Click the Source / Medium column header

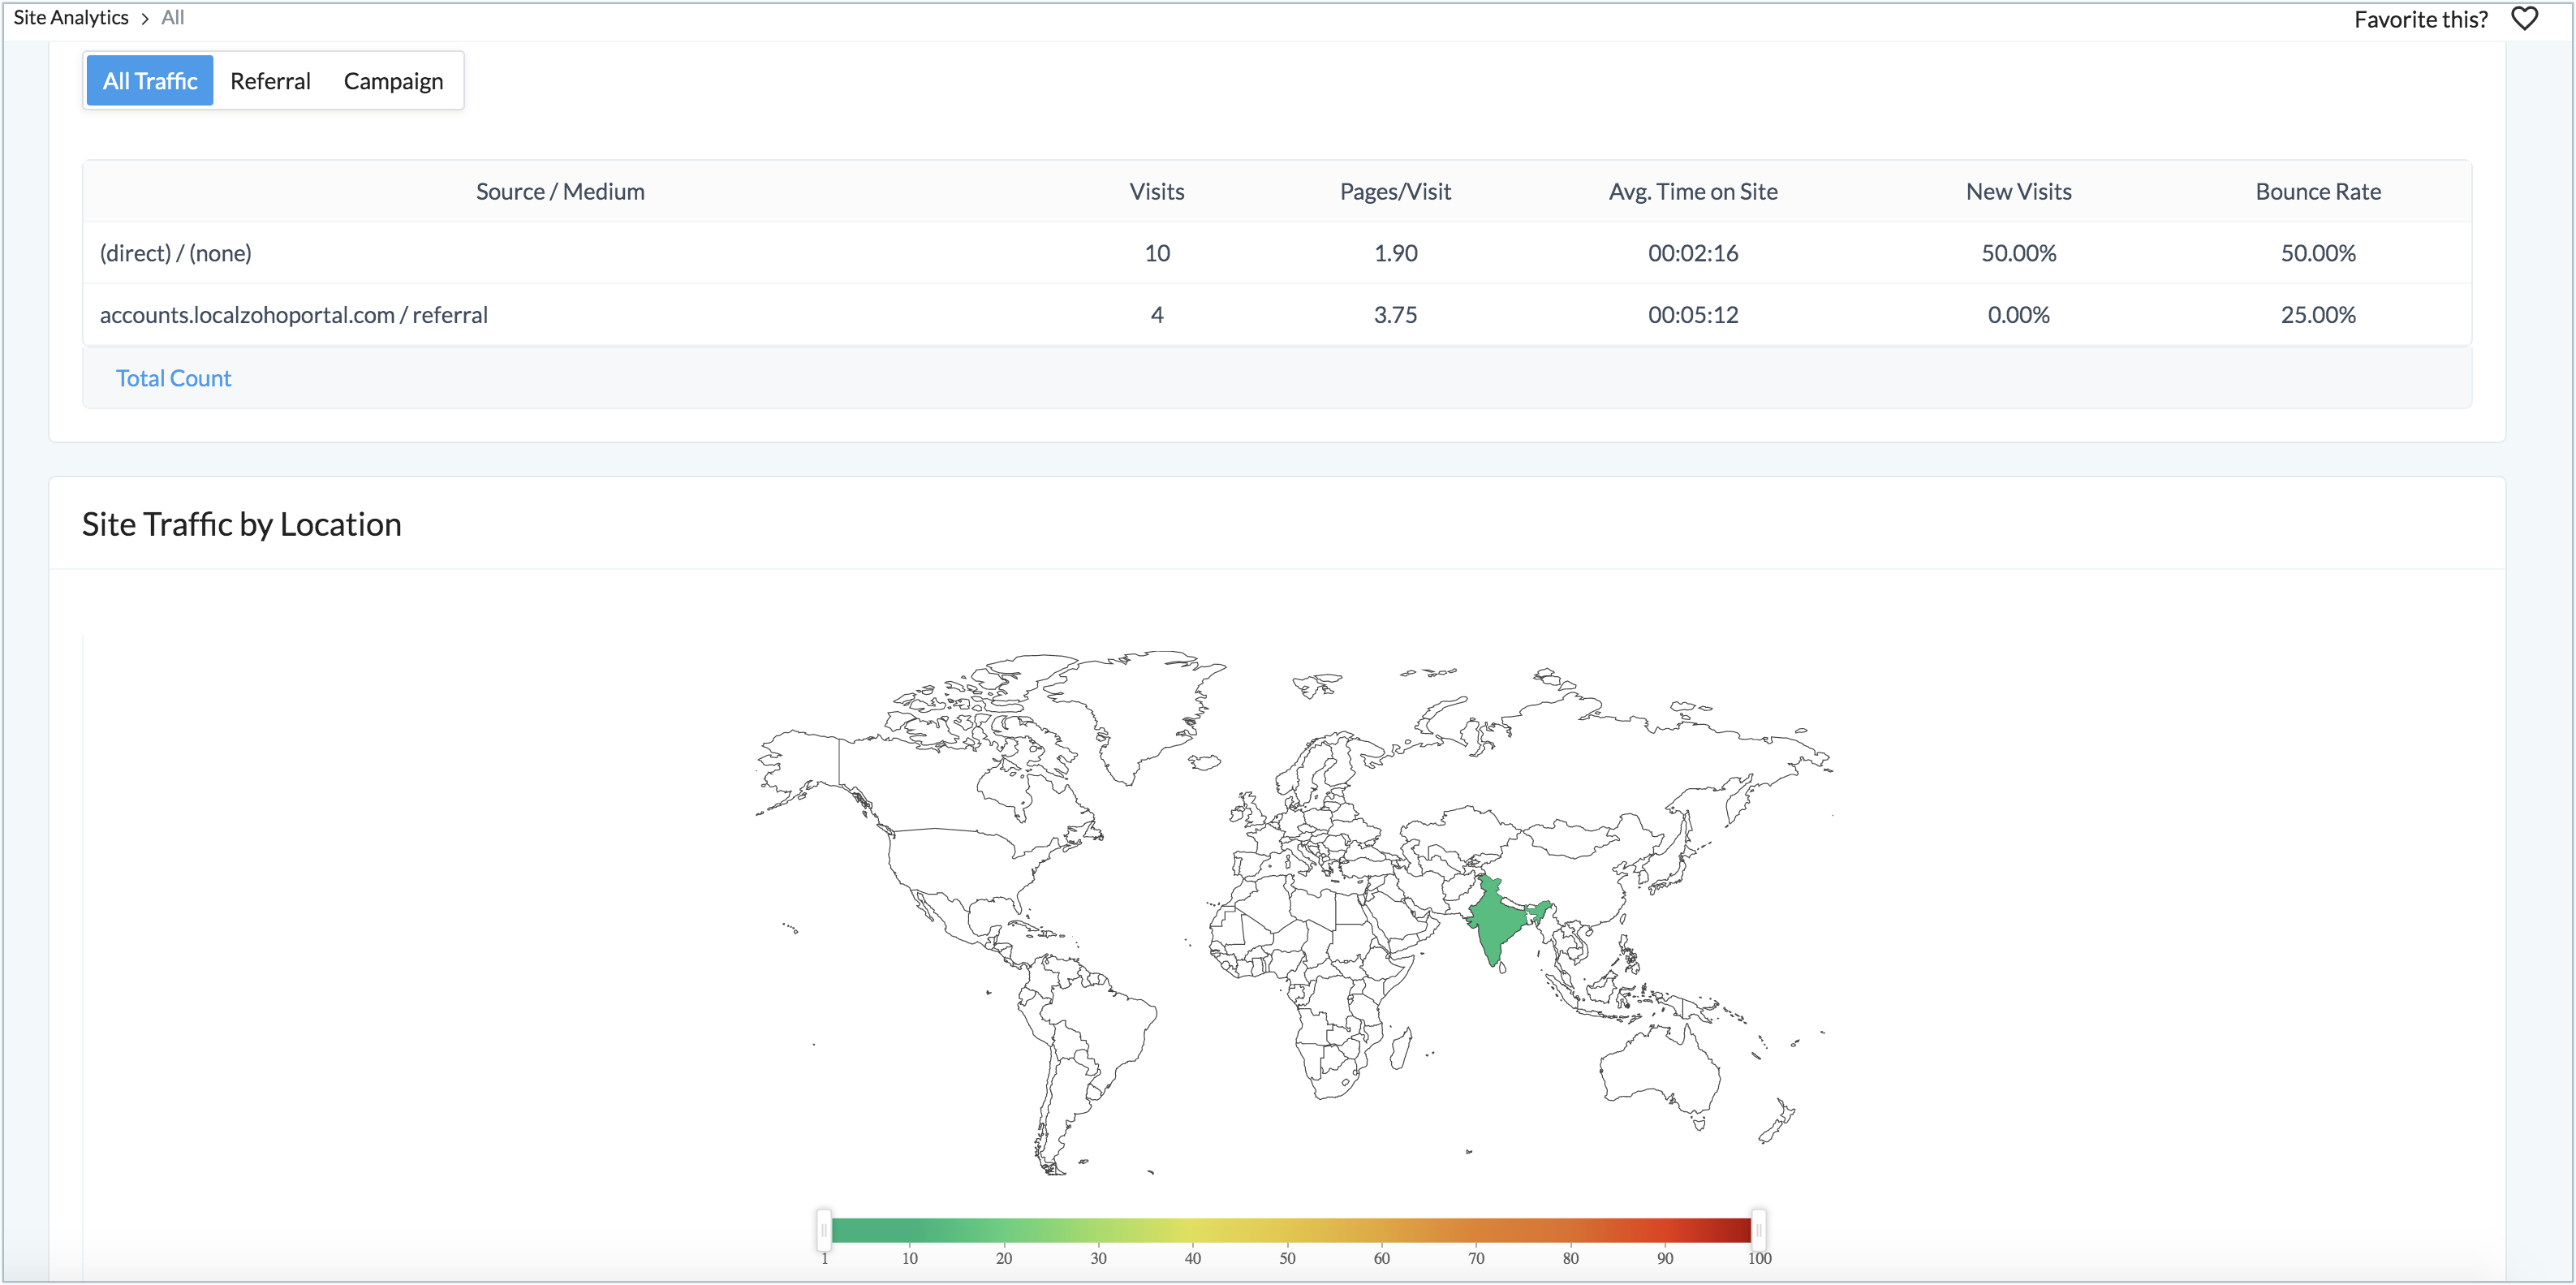point(560,191)
